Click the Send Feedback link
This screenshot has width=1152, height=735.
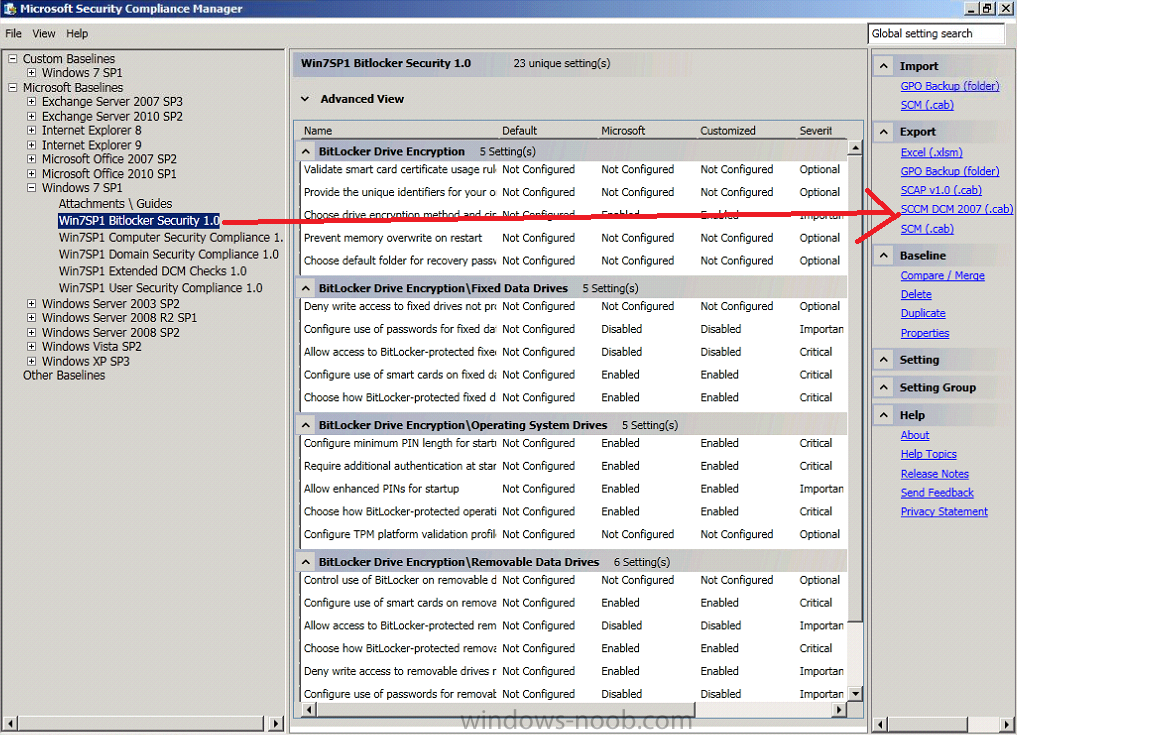pos(937,493)
